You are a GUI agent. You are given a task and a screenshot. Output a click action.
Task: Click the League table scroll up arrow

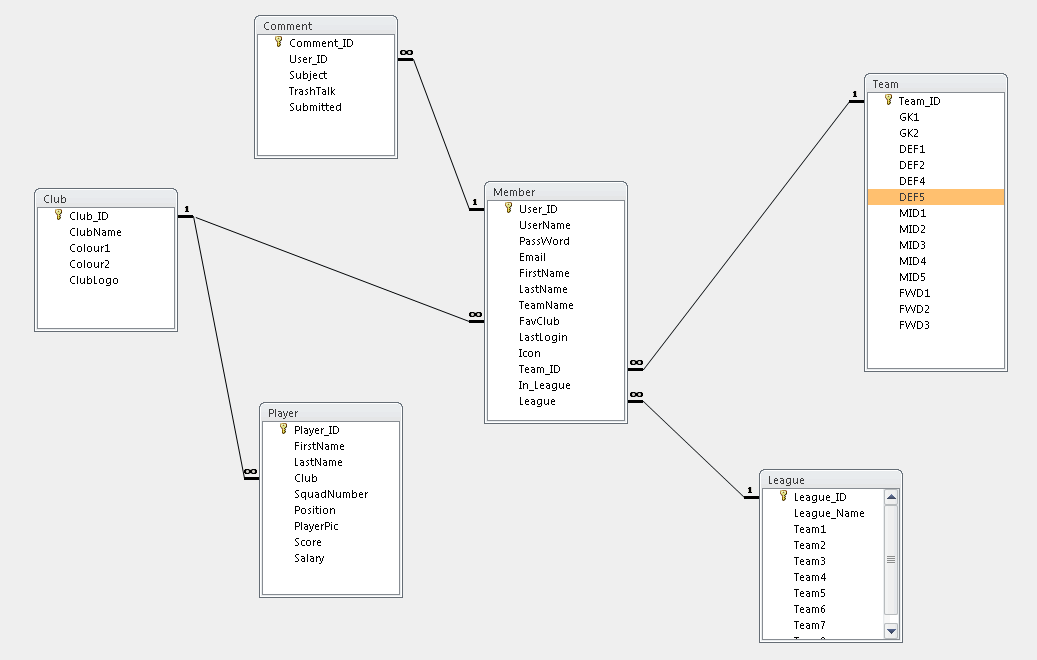[x=891, y=497]
